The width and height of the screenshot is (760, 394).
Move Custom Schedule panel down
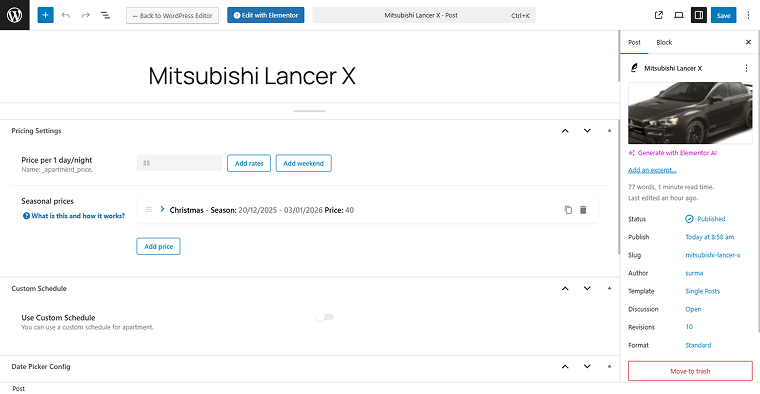(587, 288)
